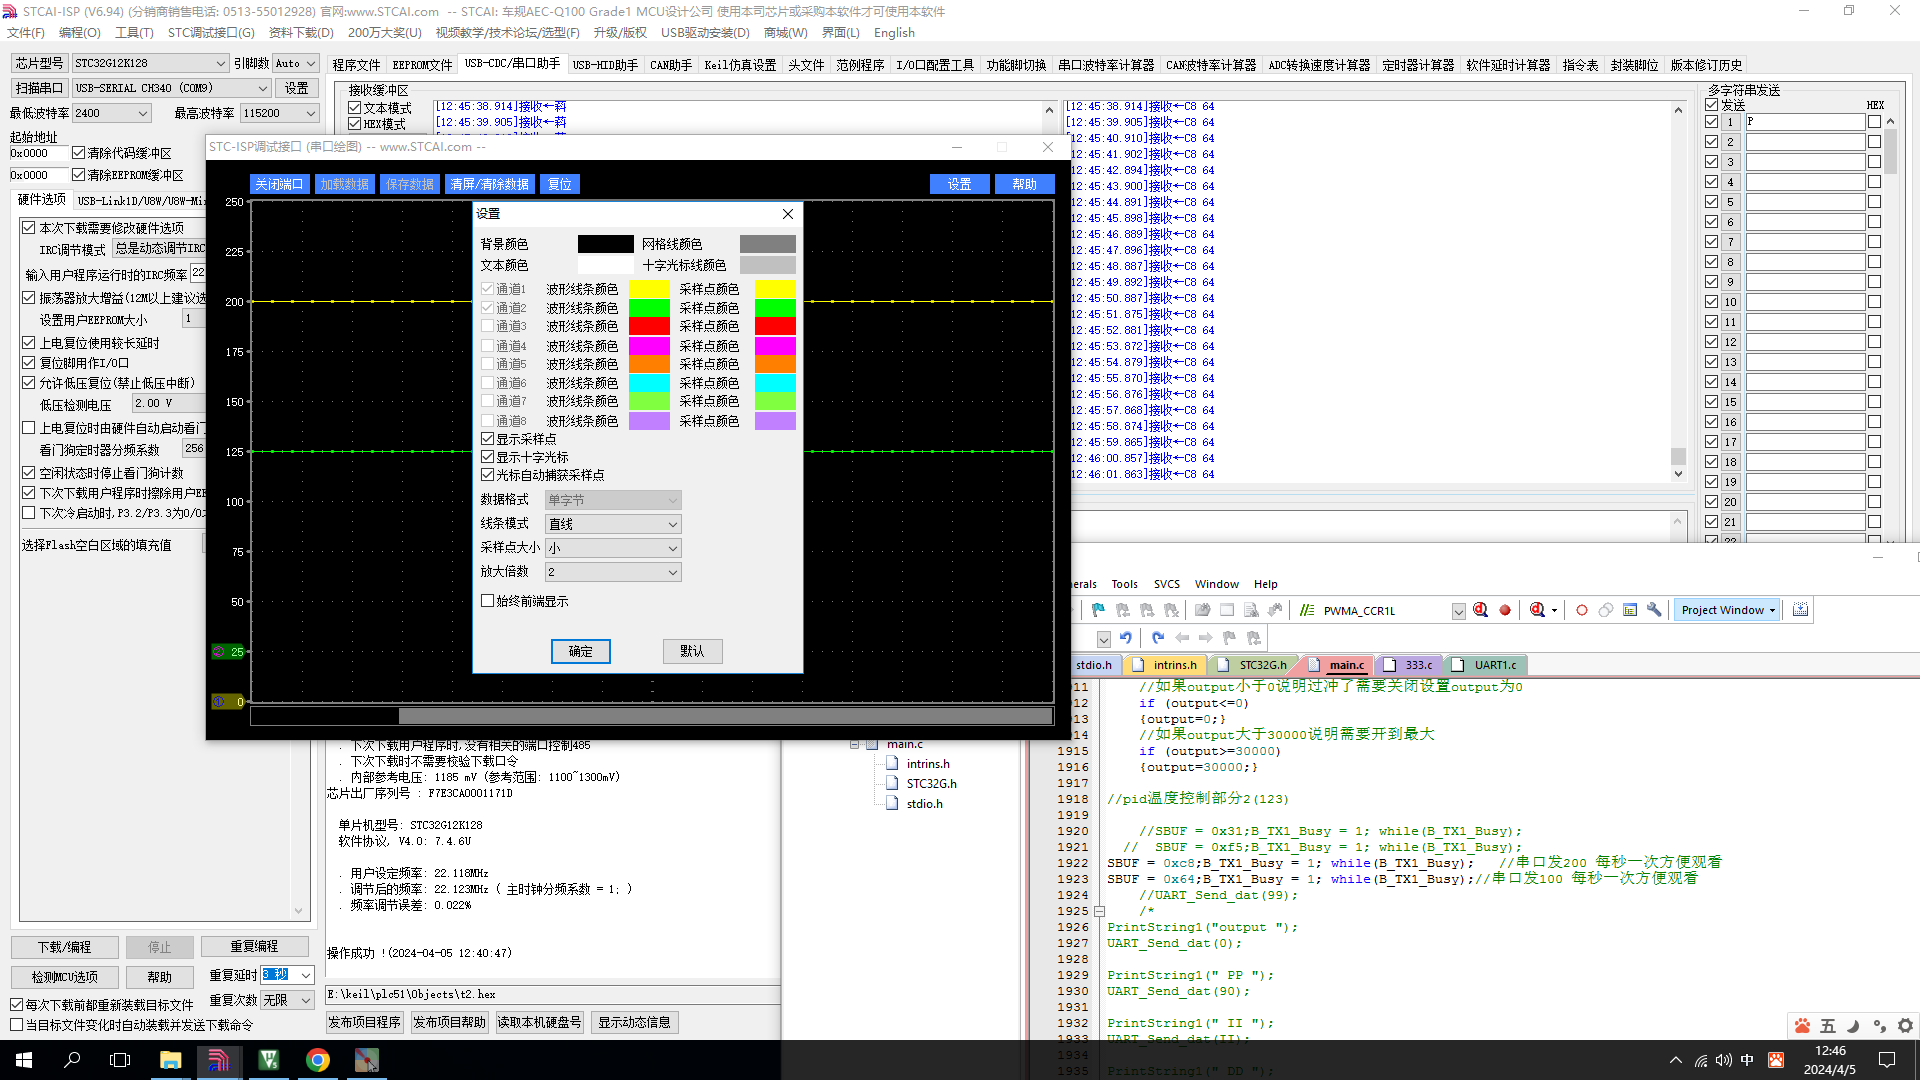Click Keil kill-all-breakpoints linked circles icon

(1606, 610)
